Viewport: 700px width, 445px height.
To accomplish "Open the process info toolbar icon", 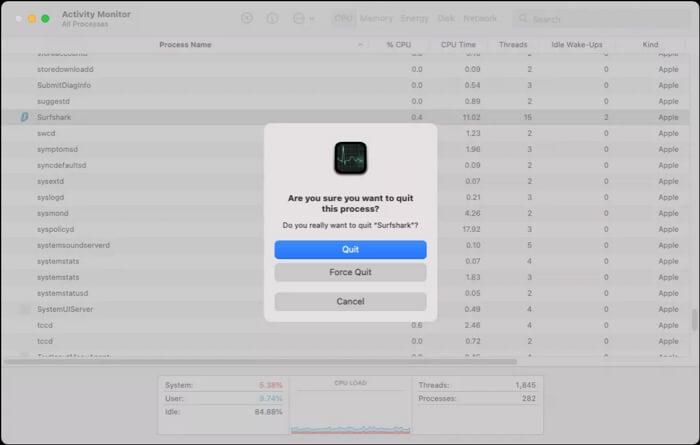I will pos(272,18).
